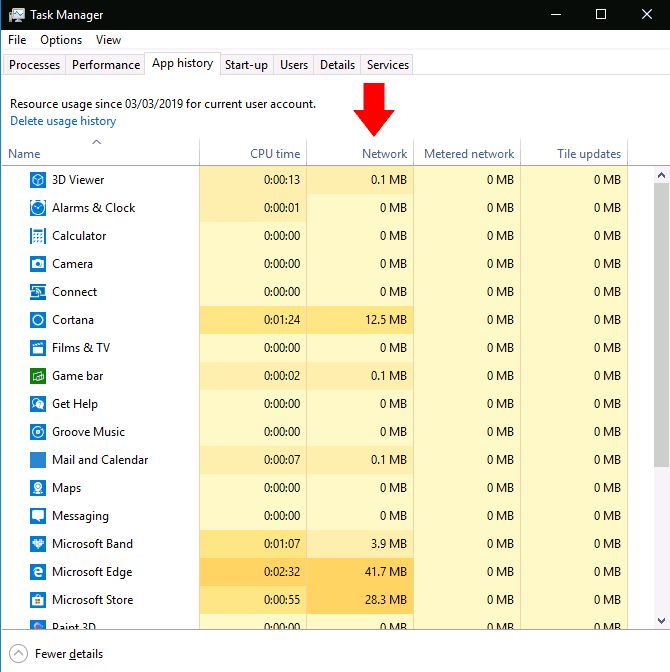
Task: Select the Microsoft Edge row name
Action: [x=92, y=572]
